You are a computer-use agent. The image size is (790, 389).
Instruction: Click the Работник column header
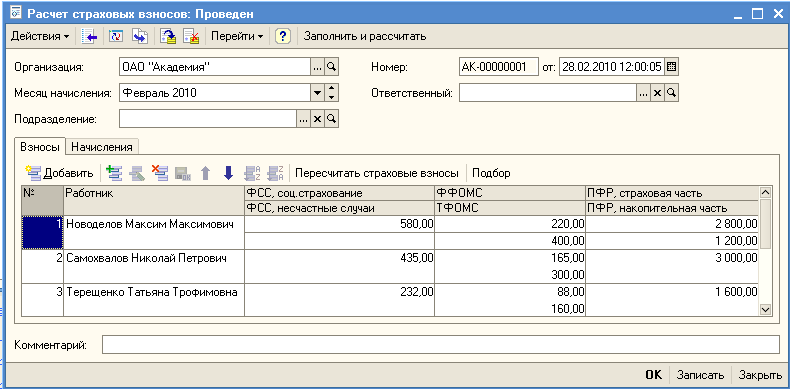(x=154, y=200)
